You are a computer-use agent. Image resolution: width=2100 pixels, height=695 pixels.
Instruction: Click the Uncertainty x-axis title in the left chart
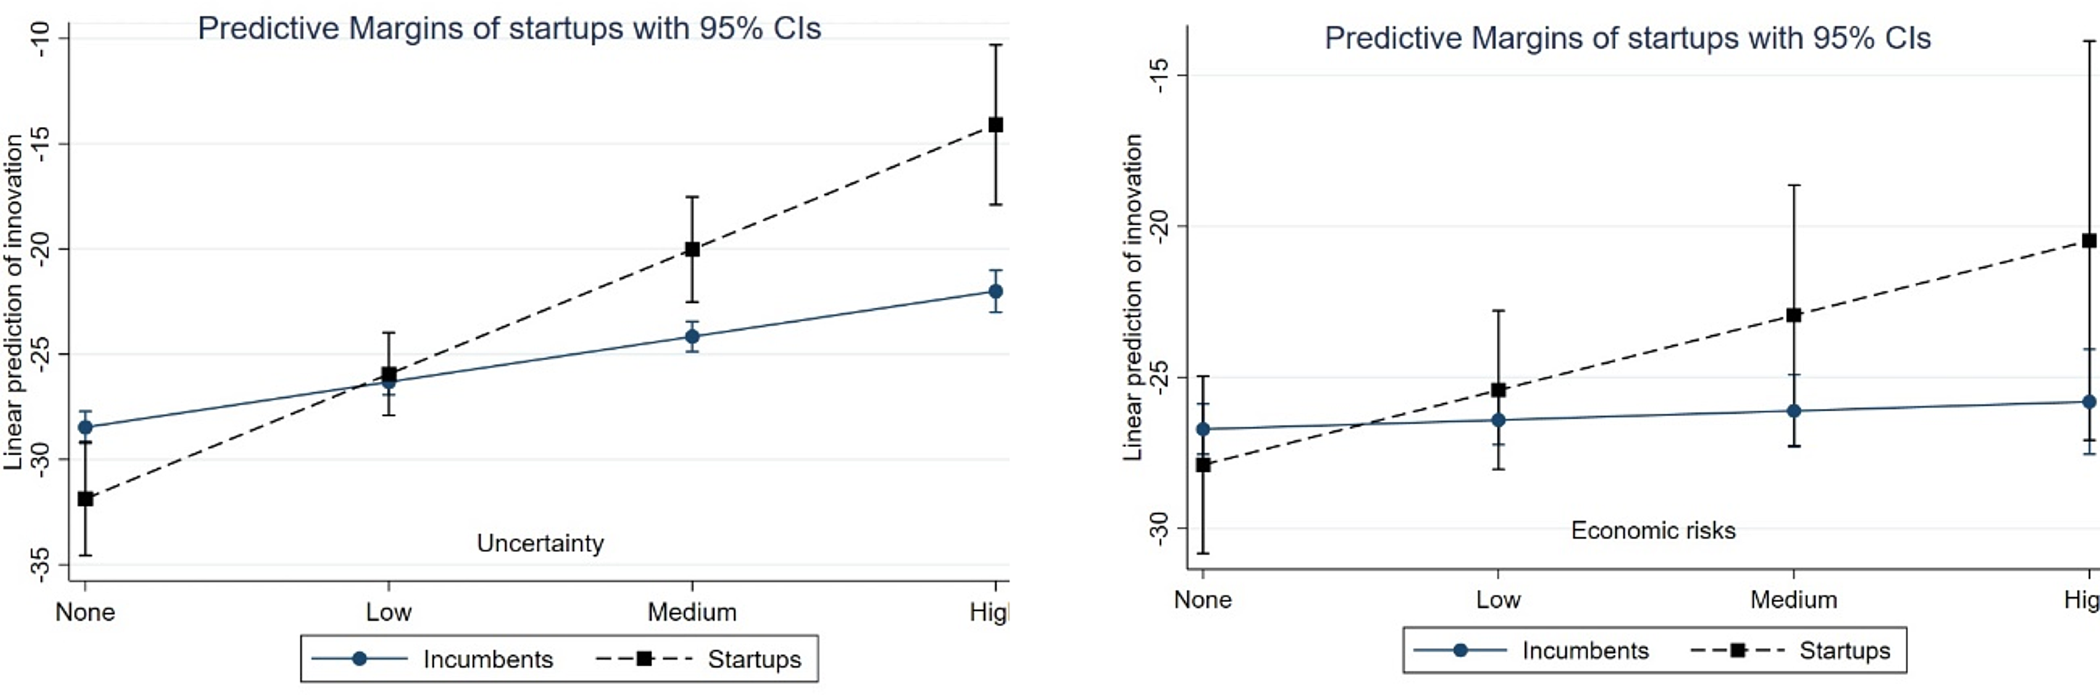click(540, 543)
